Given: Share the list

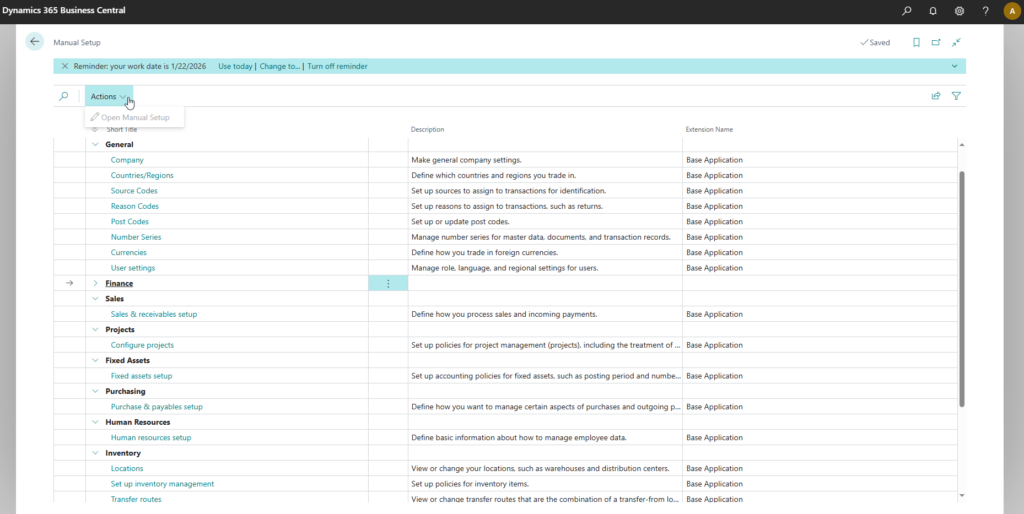Looking at the screenshot, I should click(936, 96).
